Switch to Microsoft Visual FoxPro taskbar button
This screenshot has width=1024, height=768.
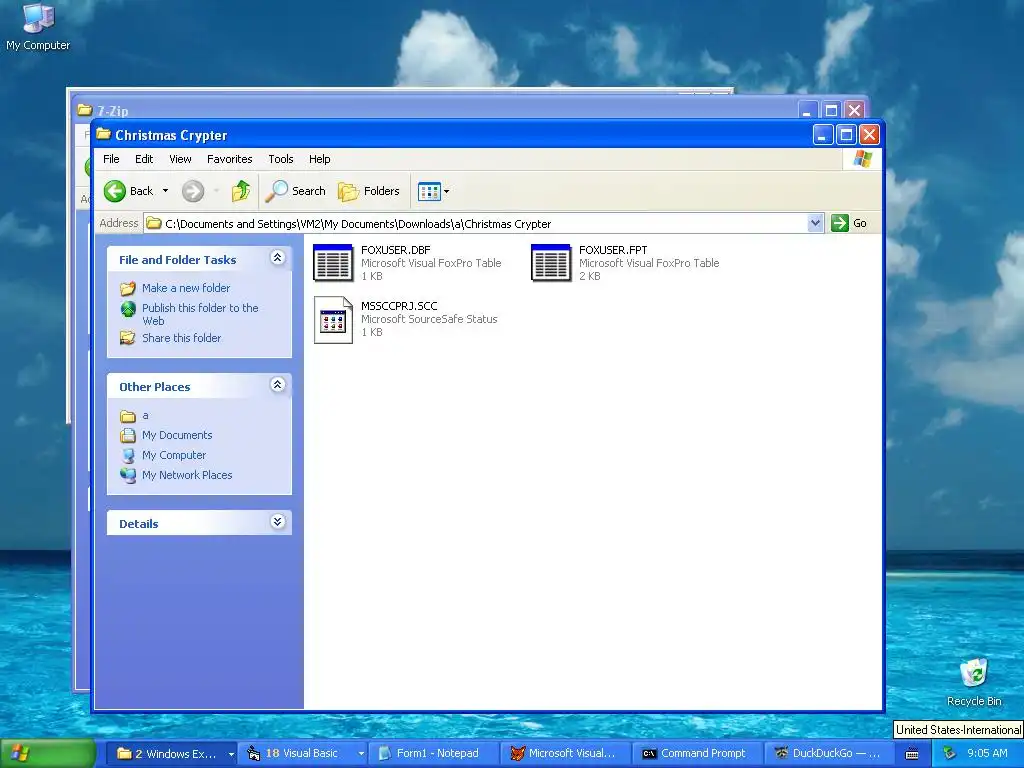(566, 753)
